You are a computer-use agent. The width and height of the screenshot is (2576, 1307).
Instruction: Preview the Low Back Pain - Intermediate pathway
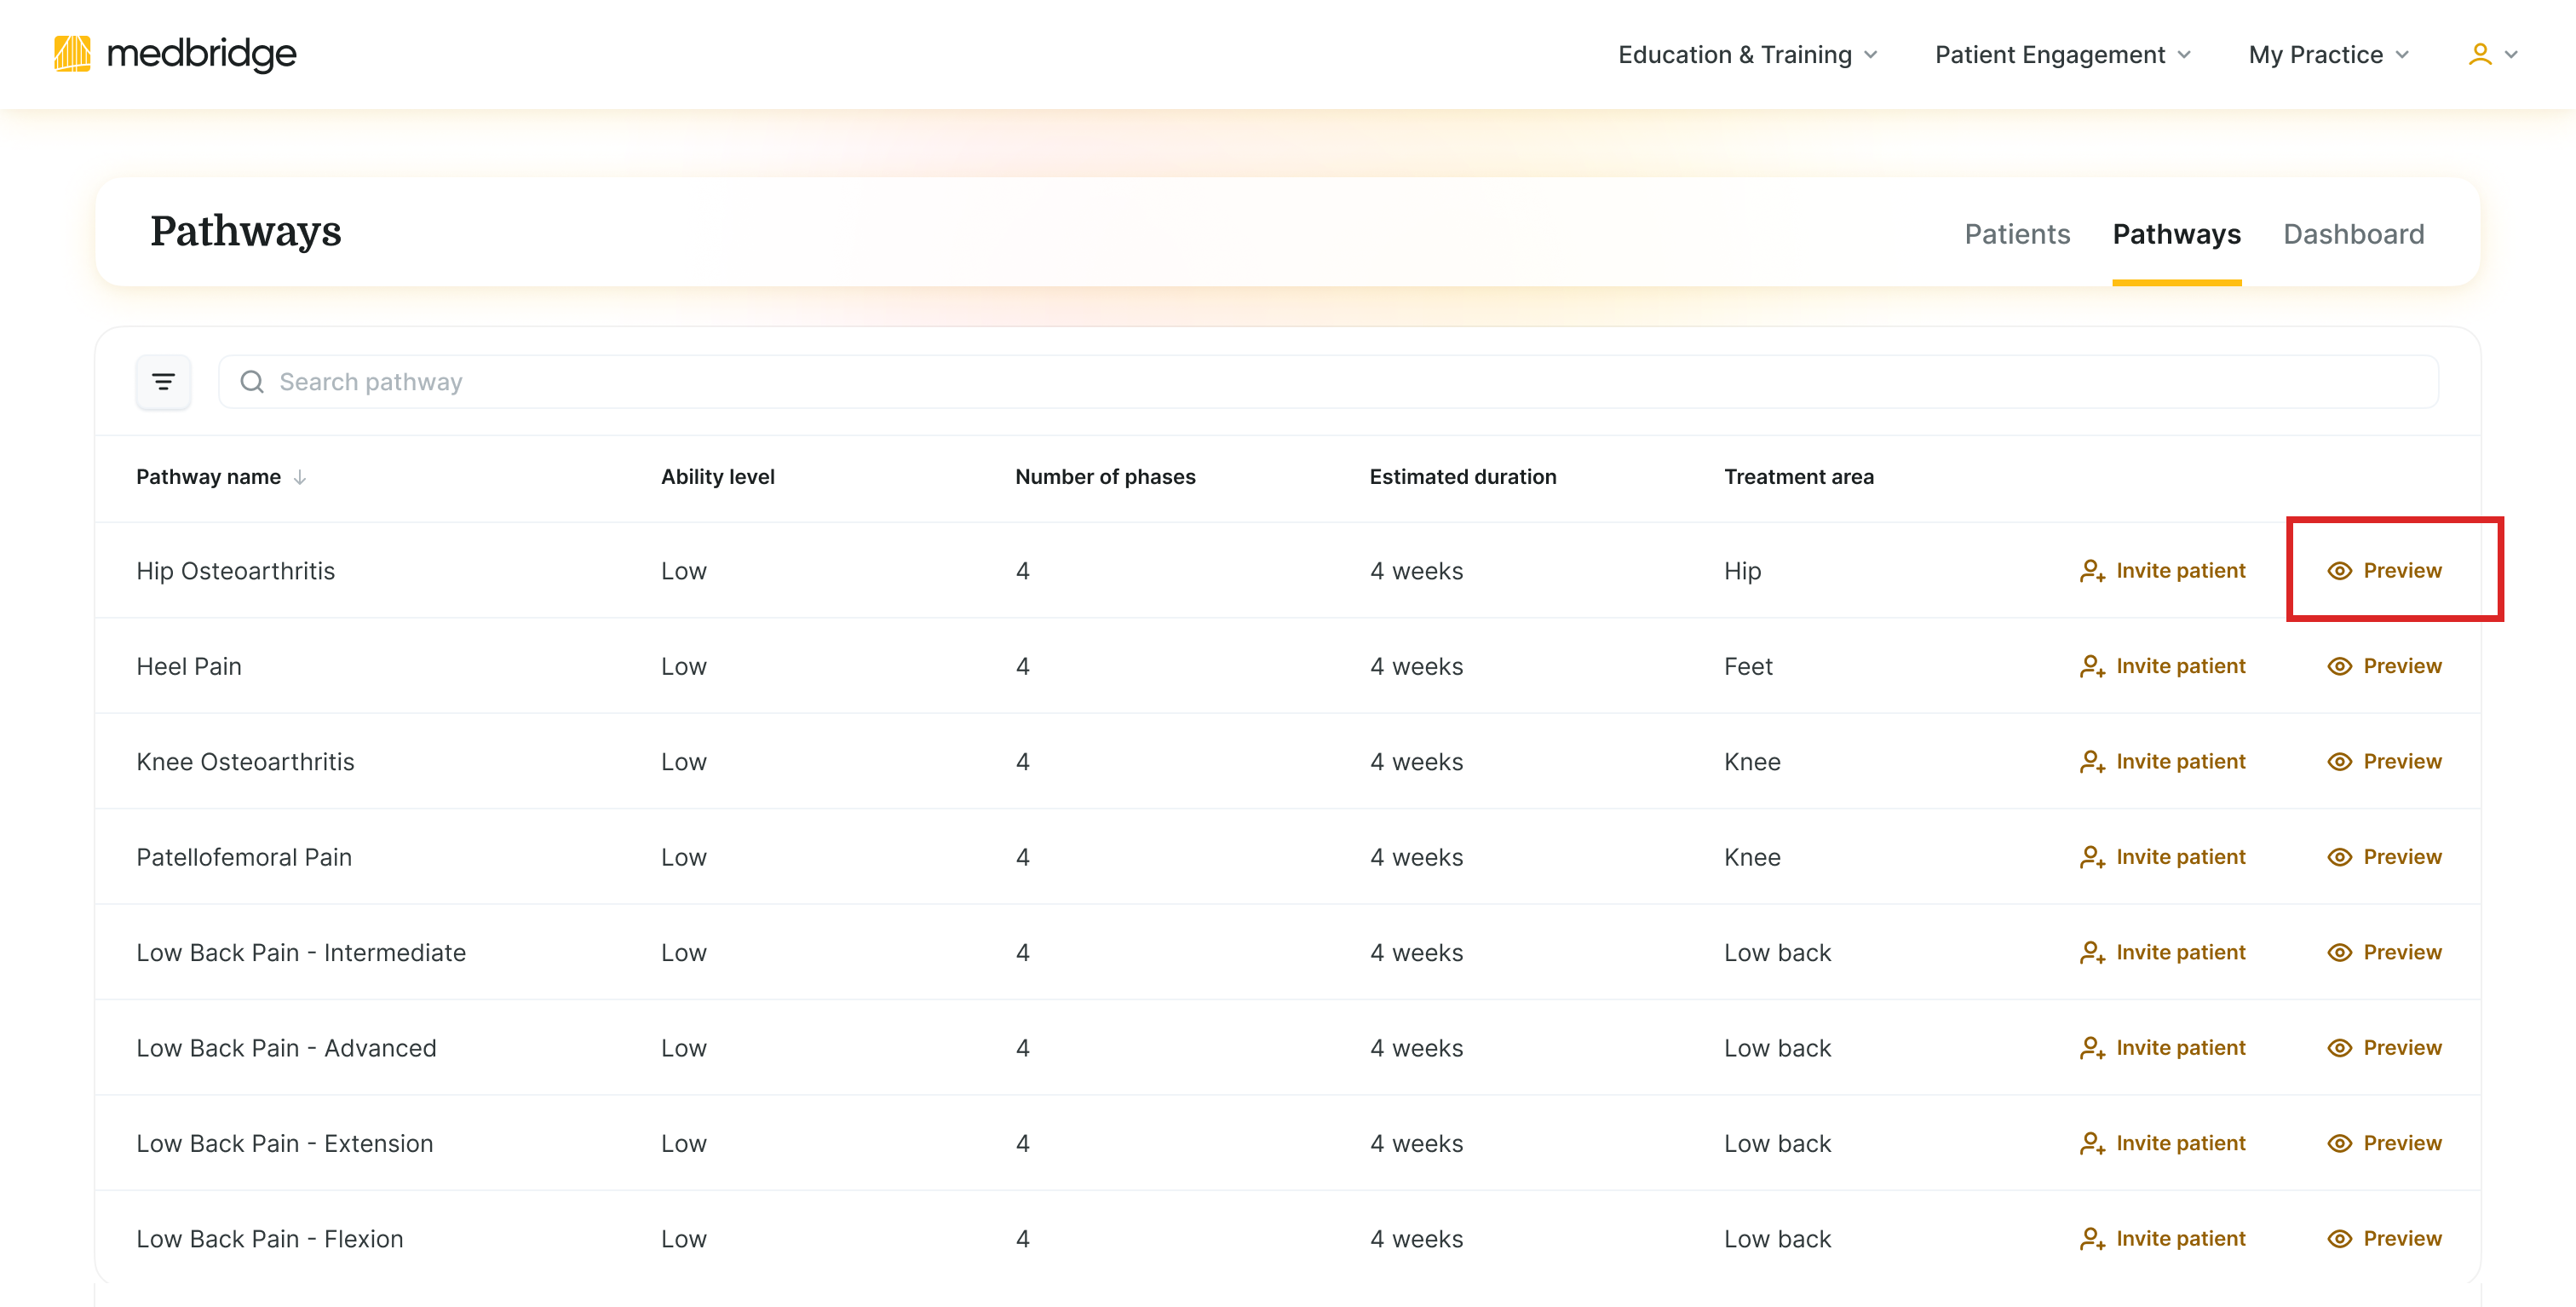(x=2384, y=953)
